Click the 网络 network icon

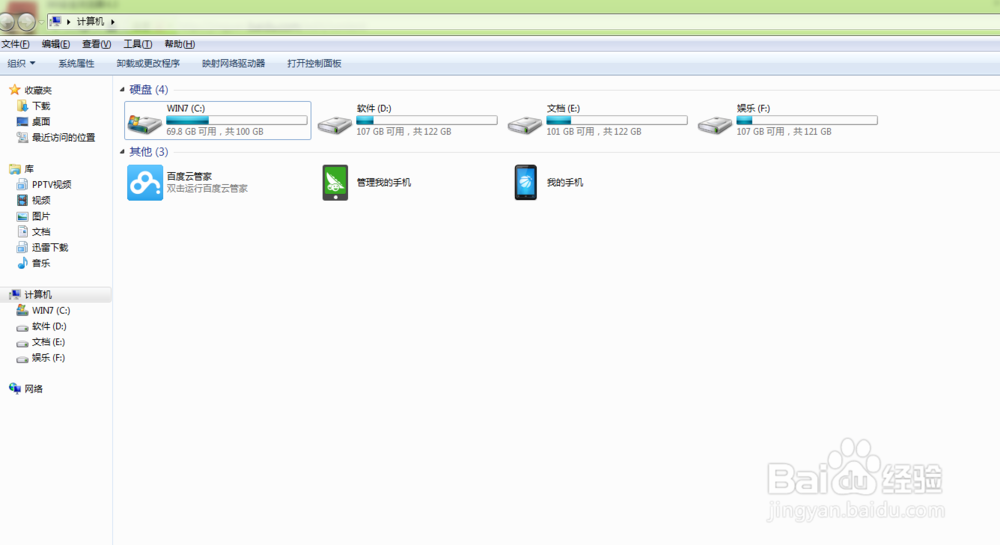pyautogui.click(x=15, y=388)
